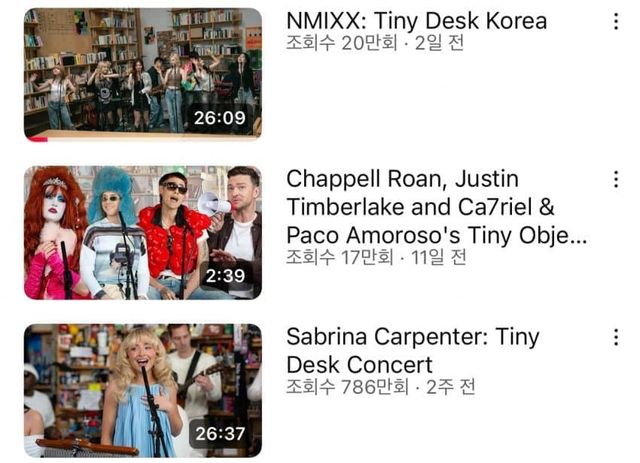Image resolution: width=640 pixels, height=463 pixels.
Task: Open the Chappell Roan and Justin Timberlake thumbnail
Action: [143, 233]
